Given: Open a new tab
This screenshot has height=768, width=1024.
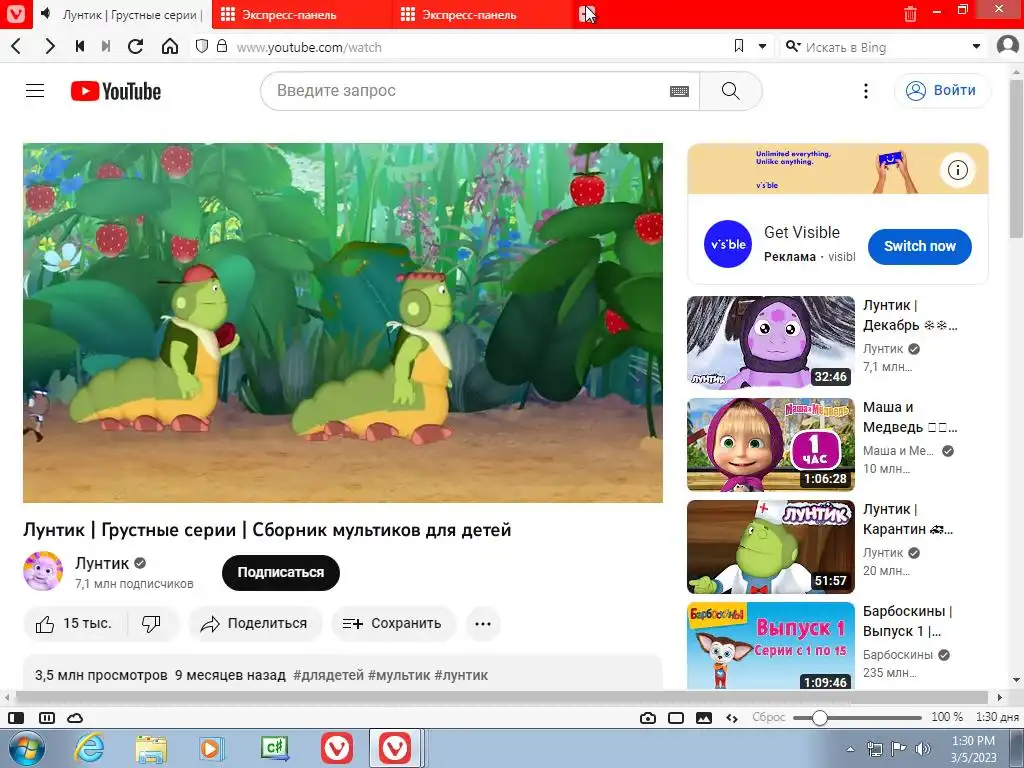Looking at the screenshot, I should (x=587, y=14).
